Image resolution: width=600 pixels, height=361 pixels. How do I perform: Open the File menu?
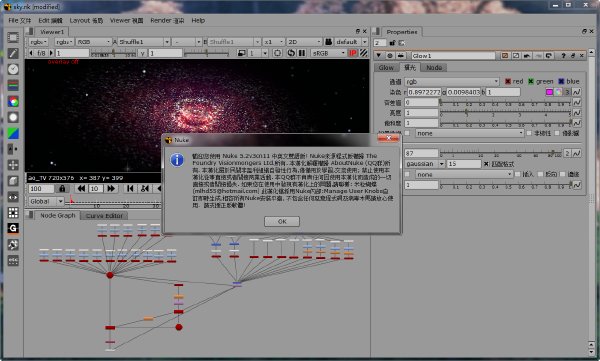tap(20, 20)
